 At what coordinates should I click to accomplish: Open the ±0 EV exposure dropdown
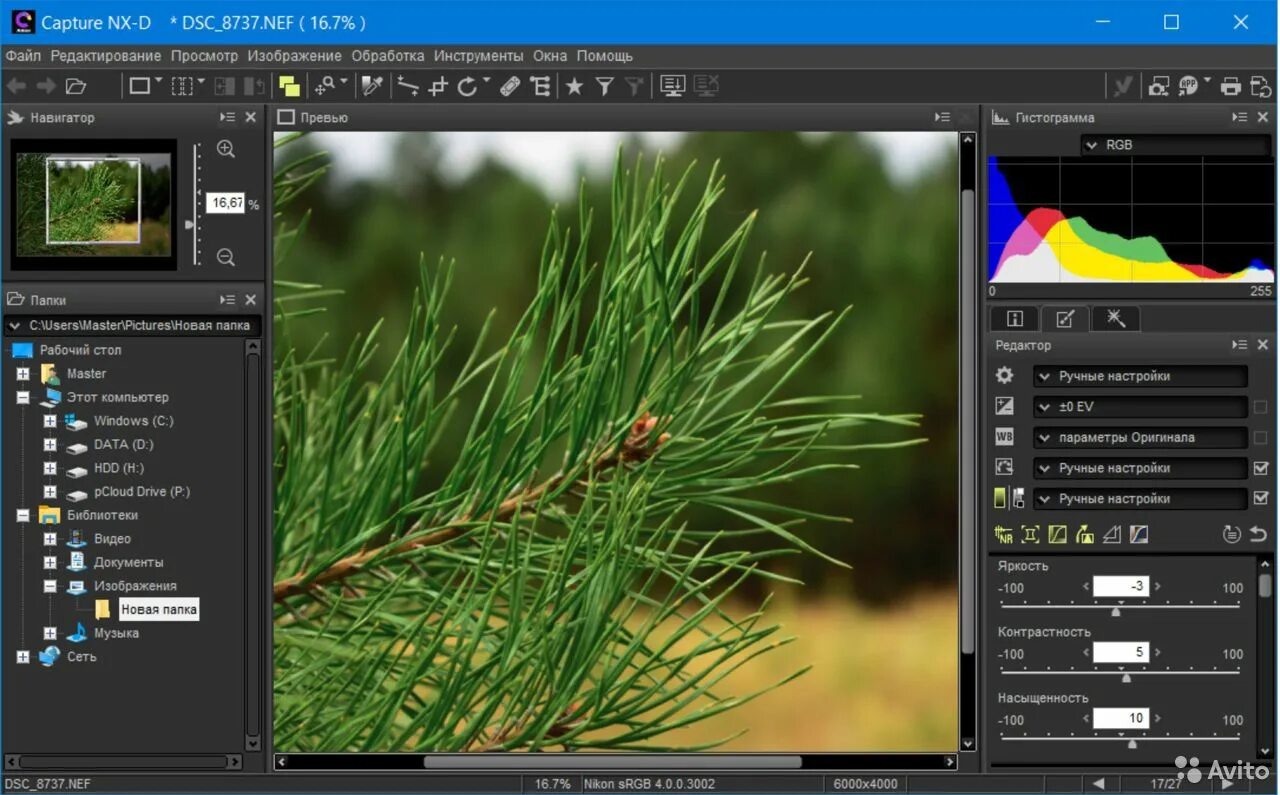pyautogui.click(x=1140, y=407)
